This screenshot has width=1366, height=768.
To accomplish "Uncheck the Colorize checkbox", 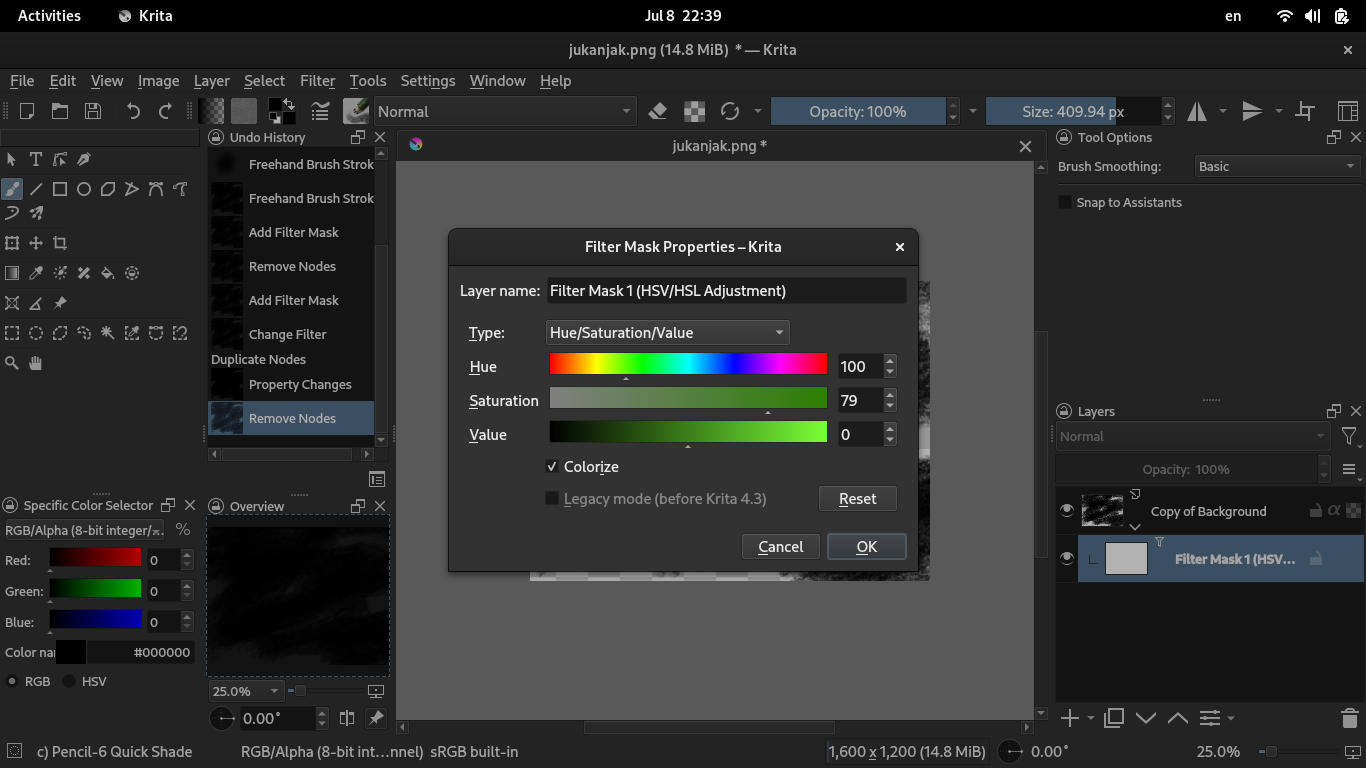I will pos(552,466).
